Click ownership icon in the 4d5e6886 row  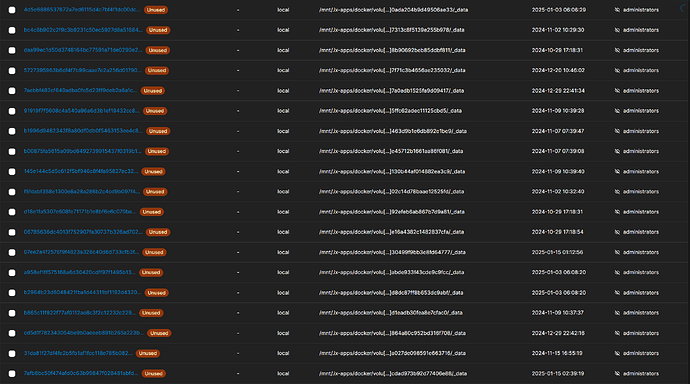617,10
